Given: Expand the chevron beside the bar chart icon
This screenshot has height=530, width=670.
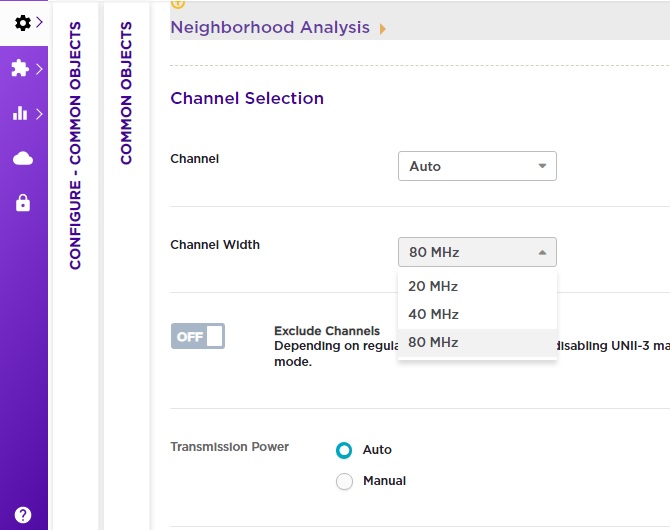Looking at the screenshot, I should (x=39, y=114).
